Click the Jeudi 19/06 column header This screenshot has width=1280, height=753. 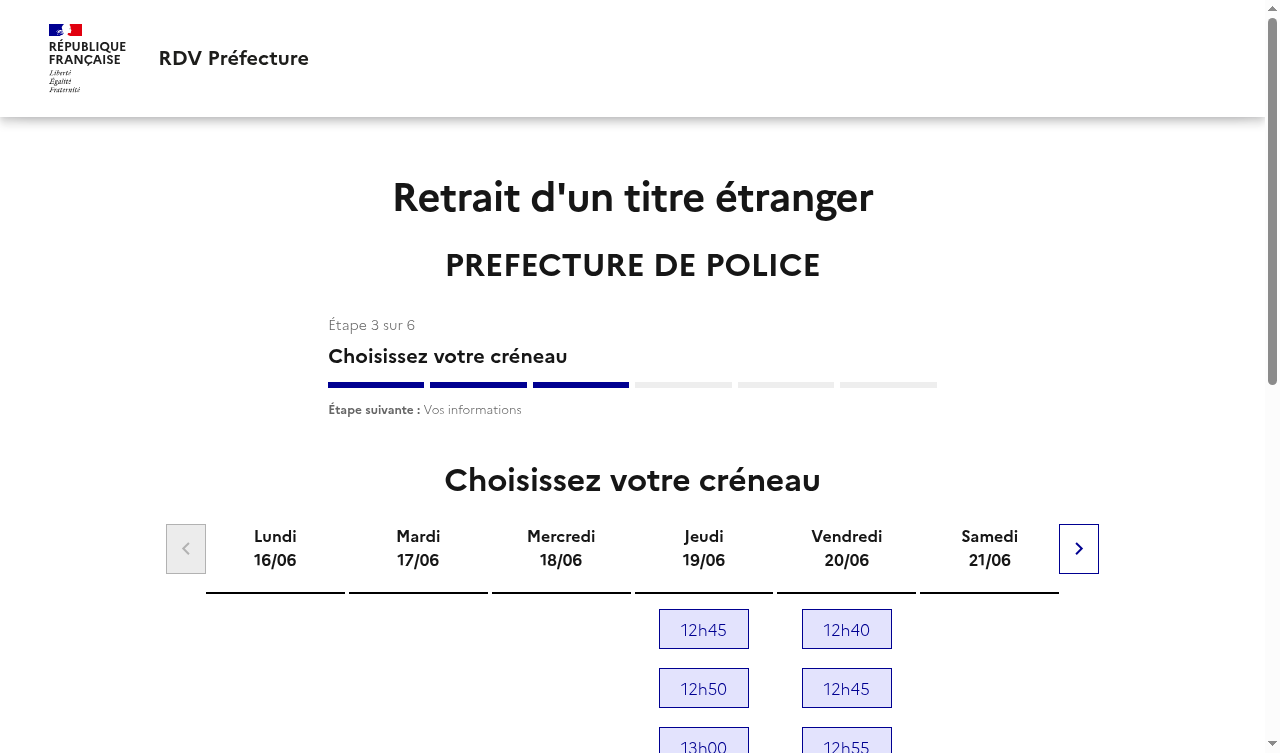point(704,548)
